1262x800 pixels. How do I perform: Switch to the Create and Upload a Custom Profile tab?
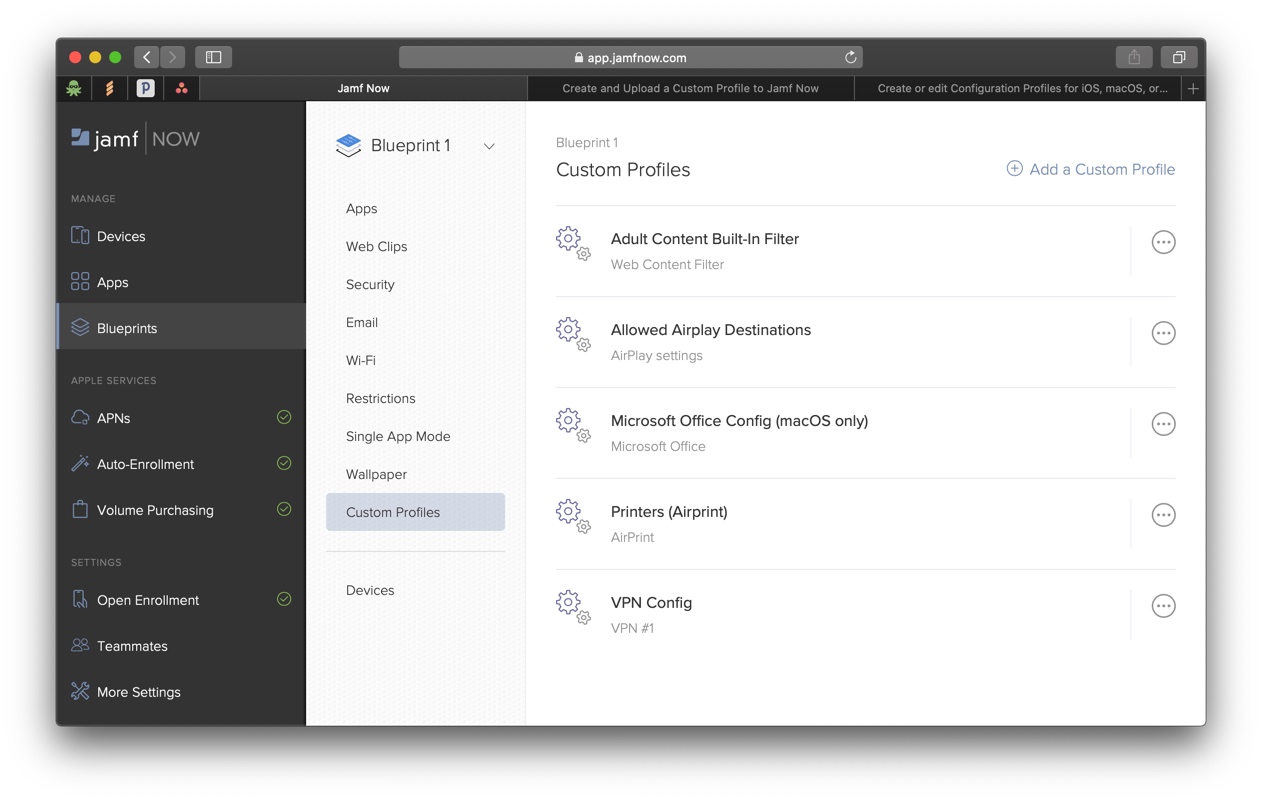click(690, 88)
